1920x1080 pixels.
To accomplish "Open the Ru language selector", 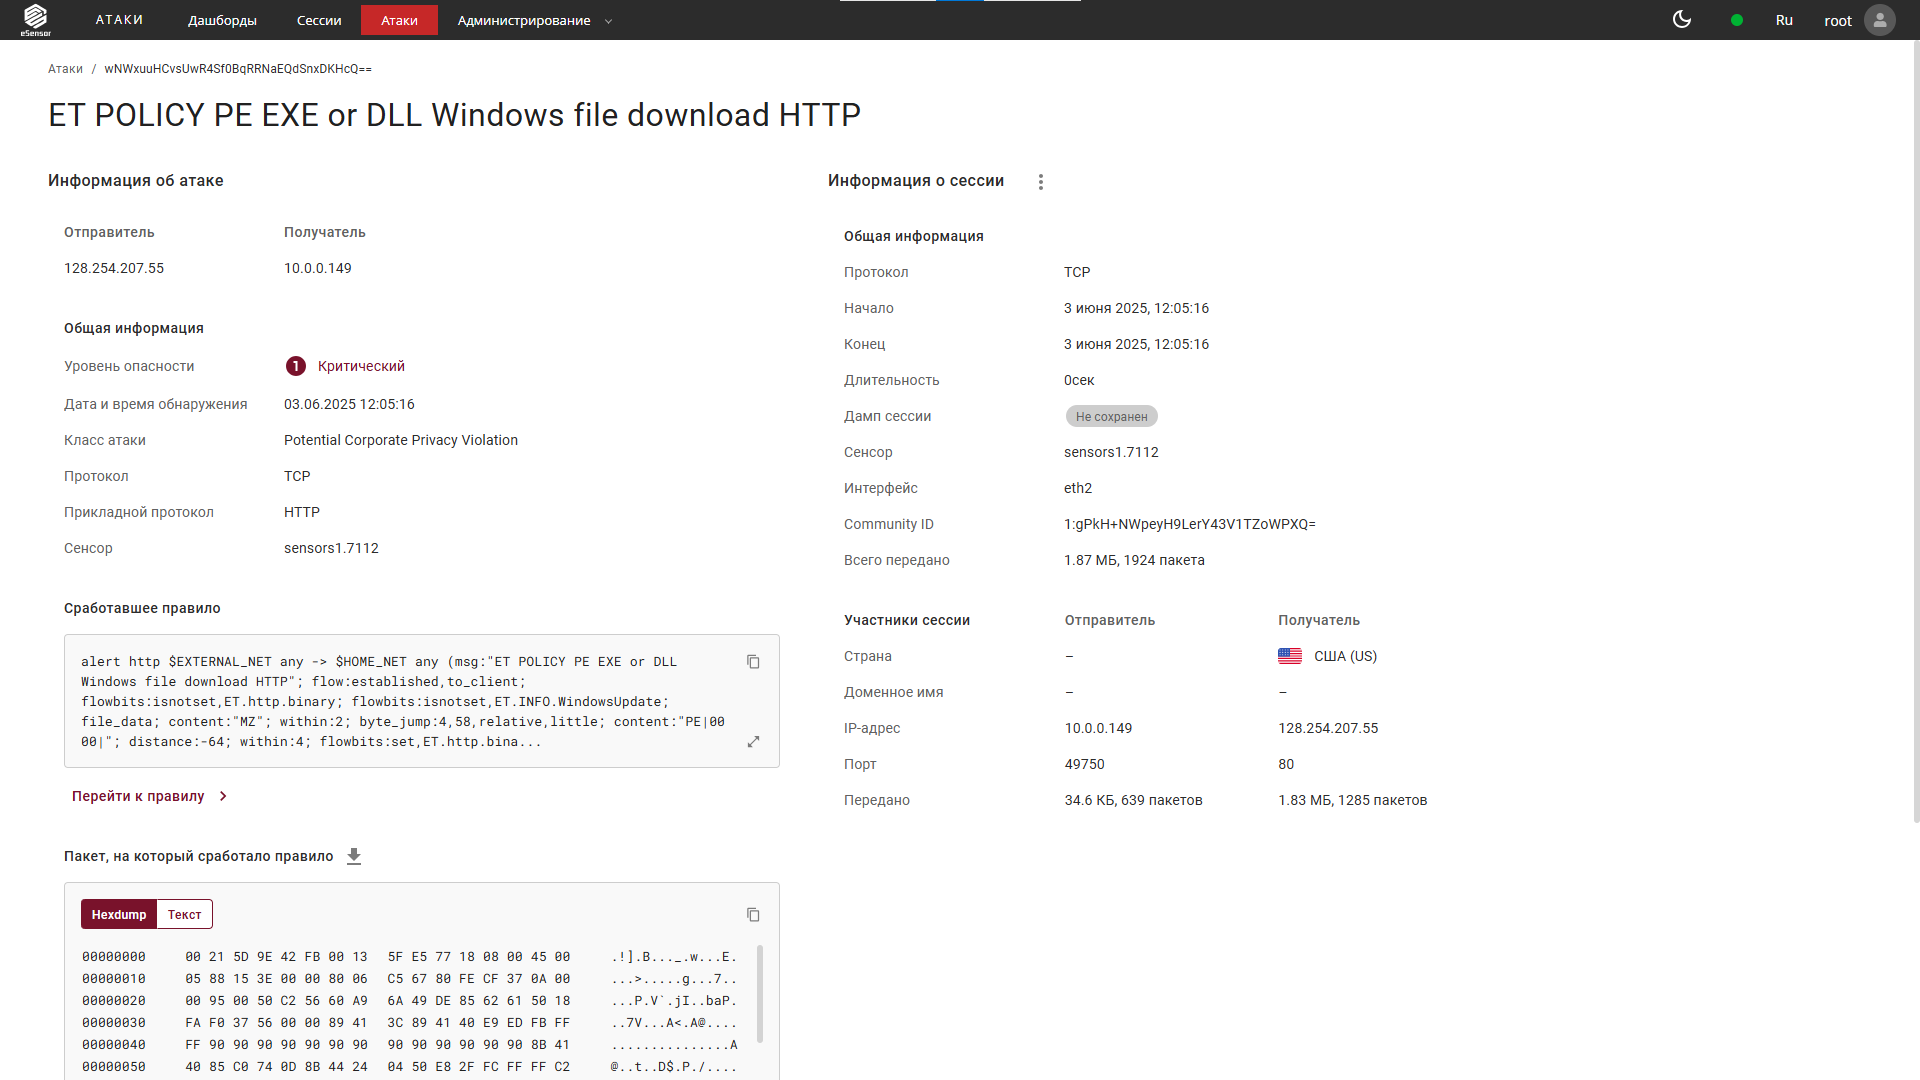I will click(1784, 20).
